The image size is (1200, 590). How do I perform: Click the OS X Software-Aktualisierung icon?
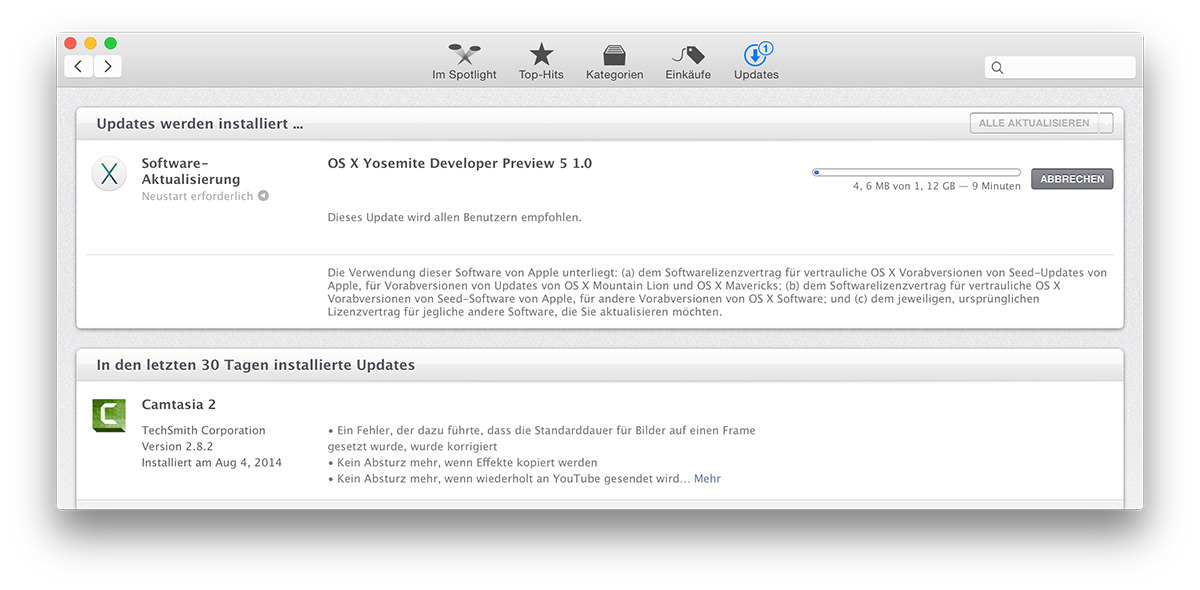pos(109,174)
